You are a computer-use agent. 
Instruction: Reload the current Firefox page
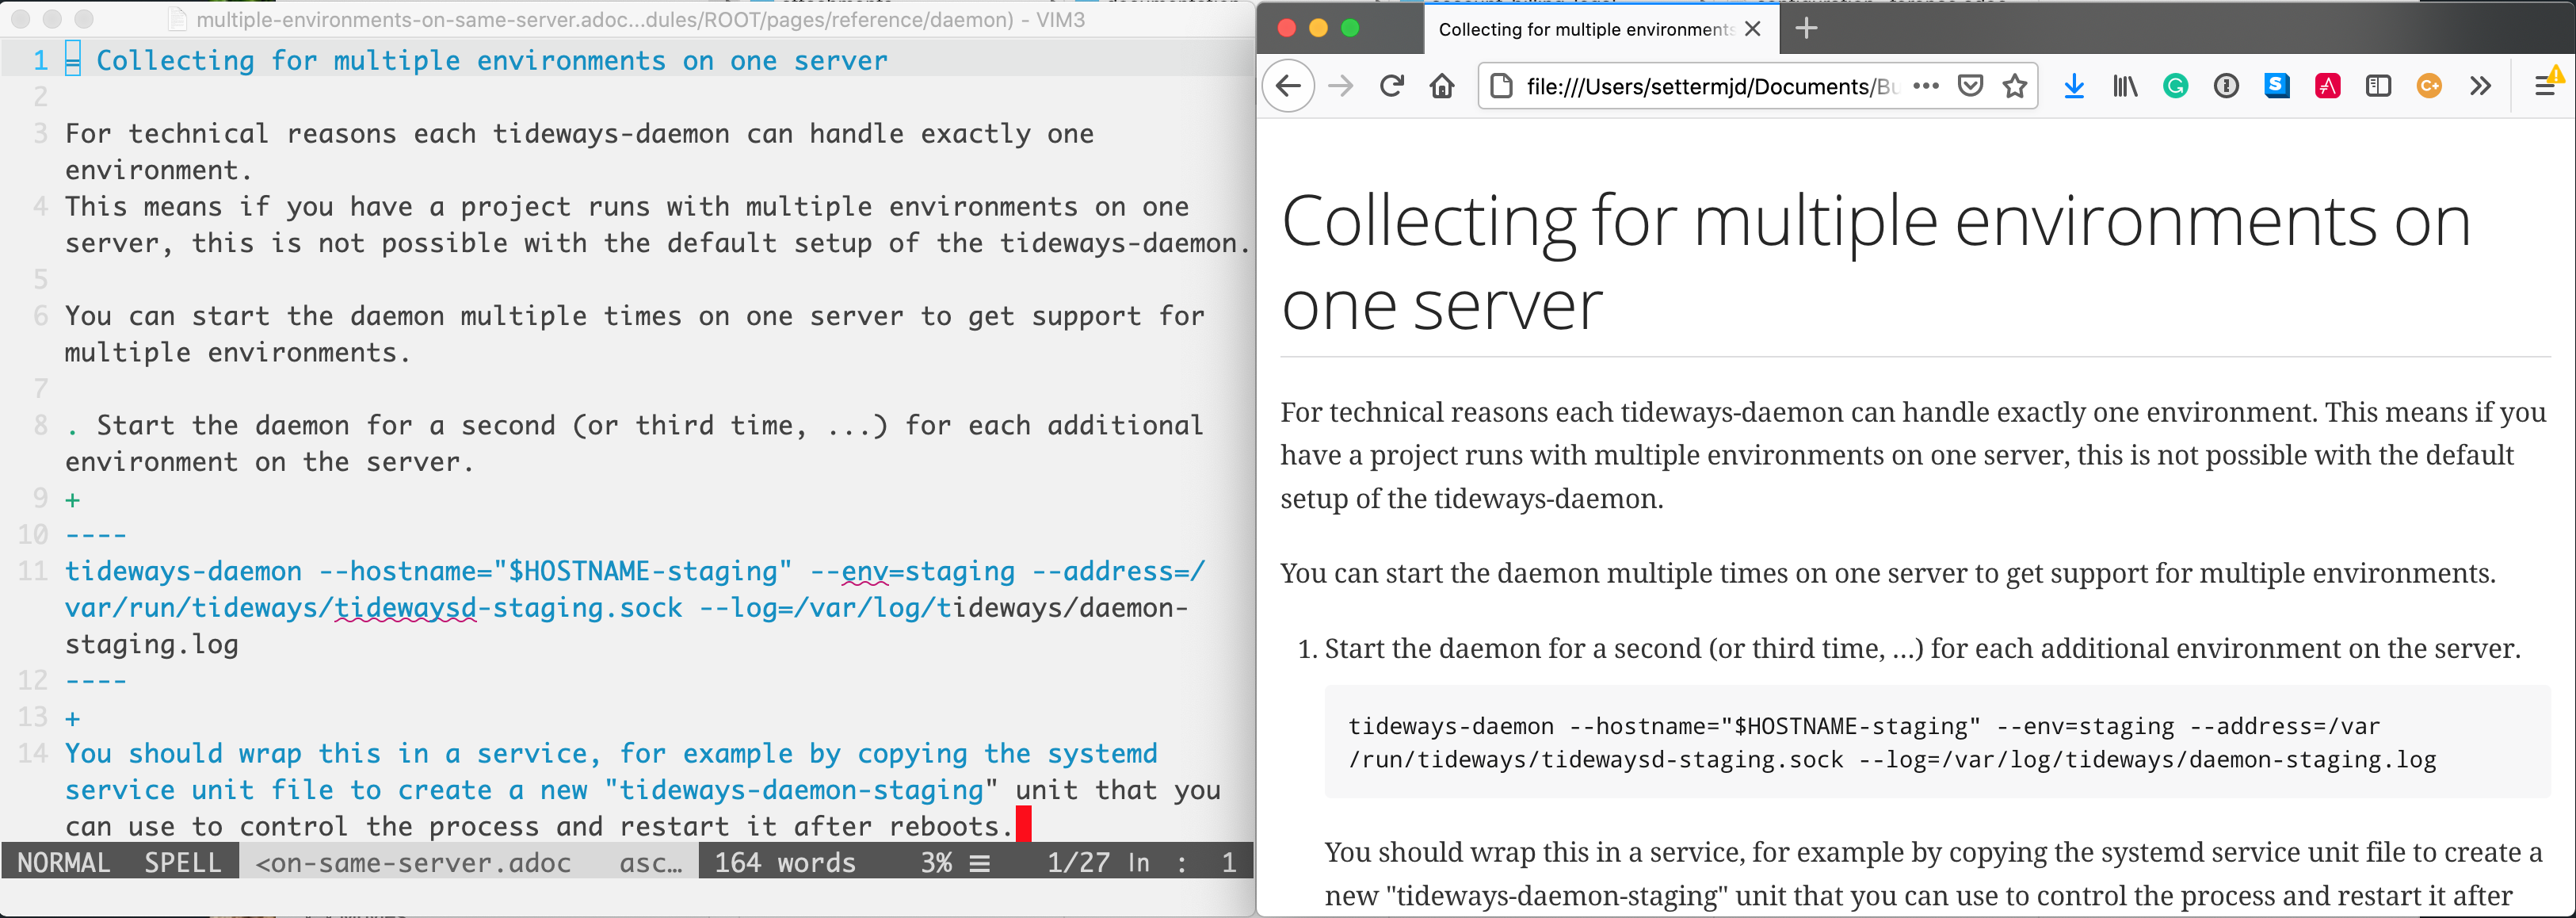[x=1391, y=86]
